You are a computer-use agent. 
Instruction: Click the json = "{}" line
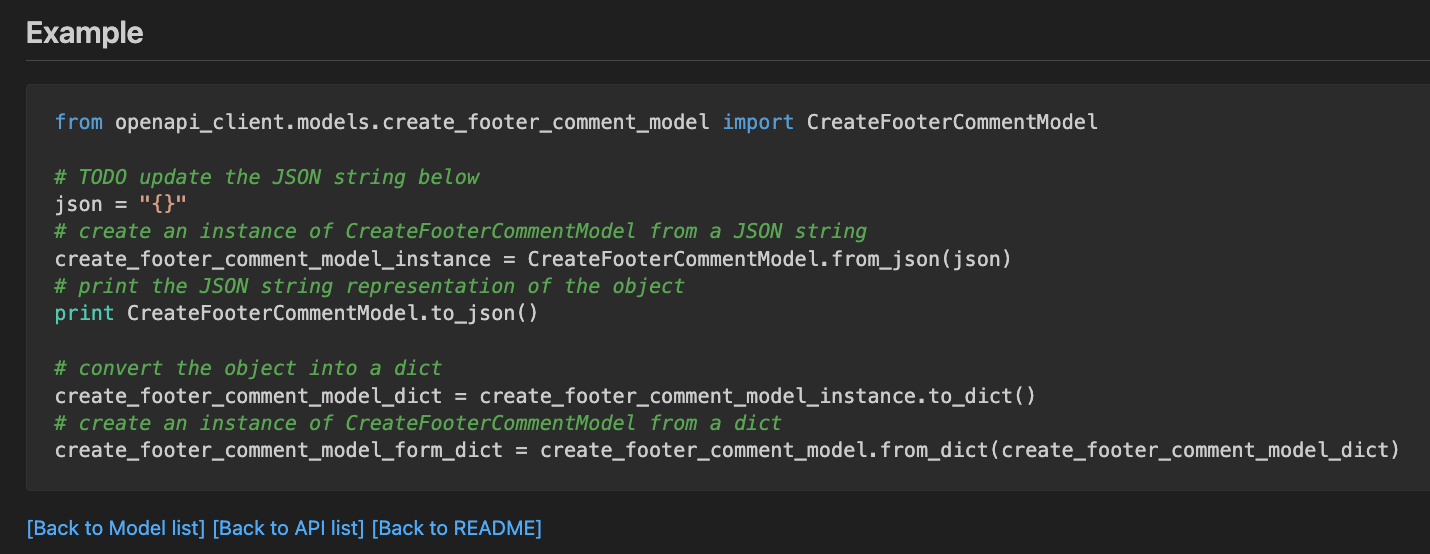121,204
